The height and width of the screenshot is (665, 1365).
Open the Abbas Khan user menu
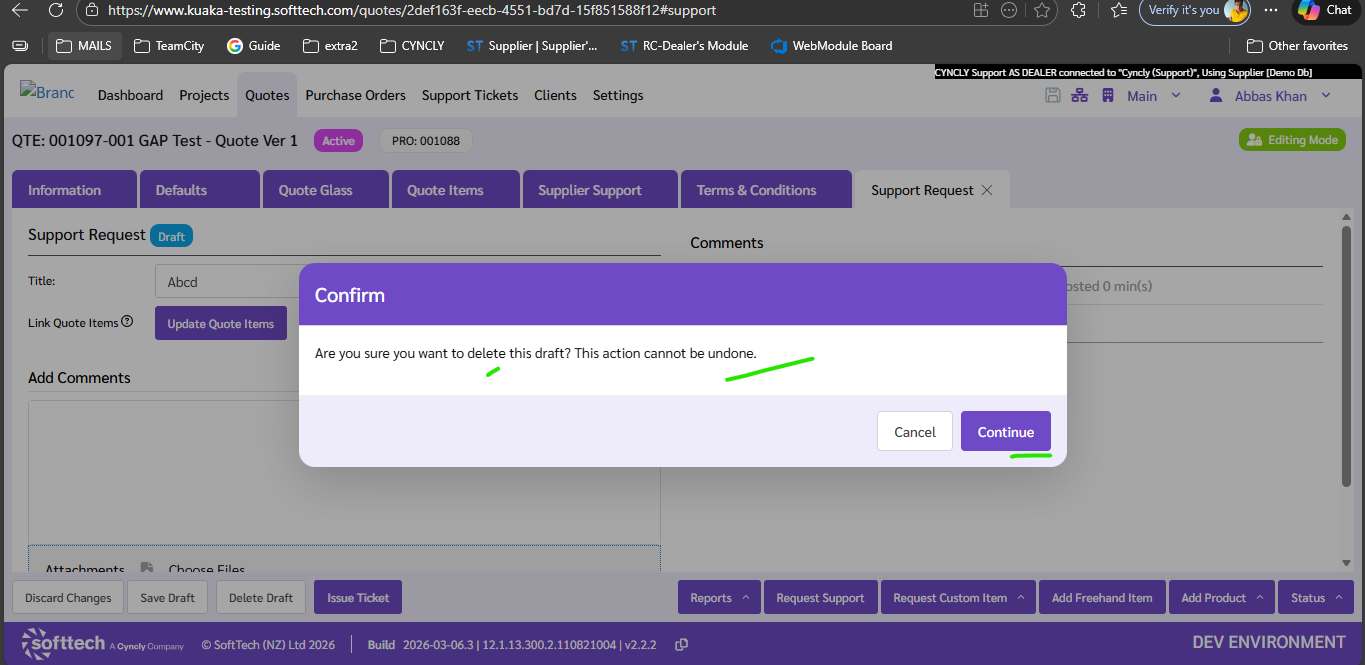tap(1270, 96)
